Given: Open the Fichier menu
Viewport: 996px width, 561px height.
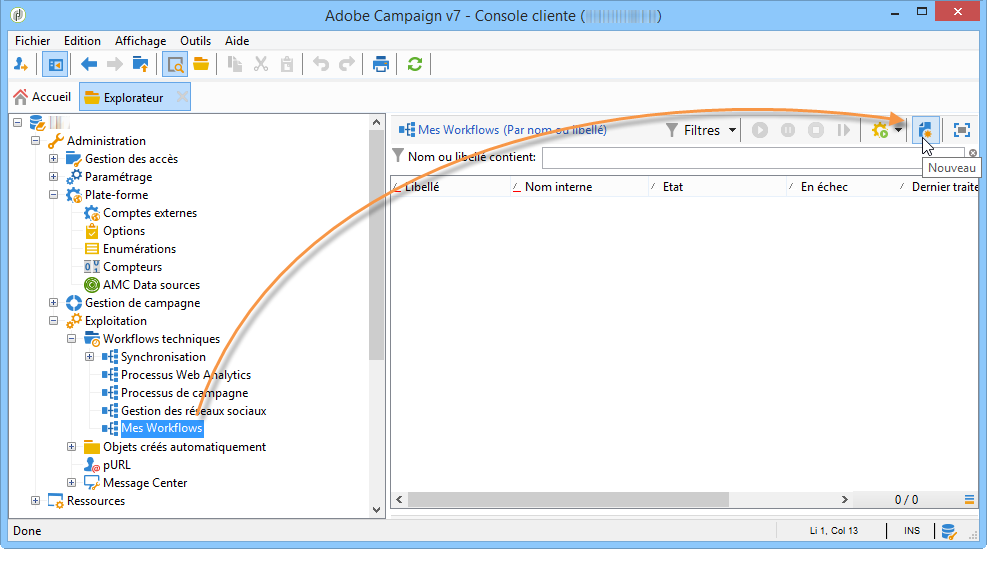Looking at the screenshot, I should pos(32,41).
